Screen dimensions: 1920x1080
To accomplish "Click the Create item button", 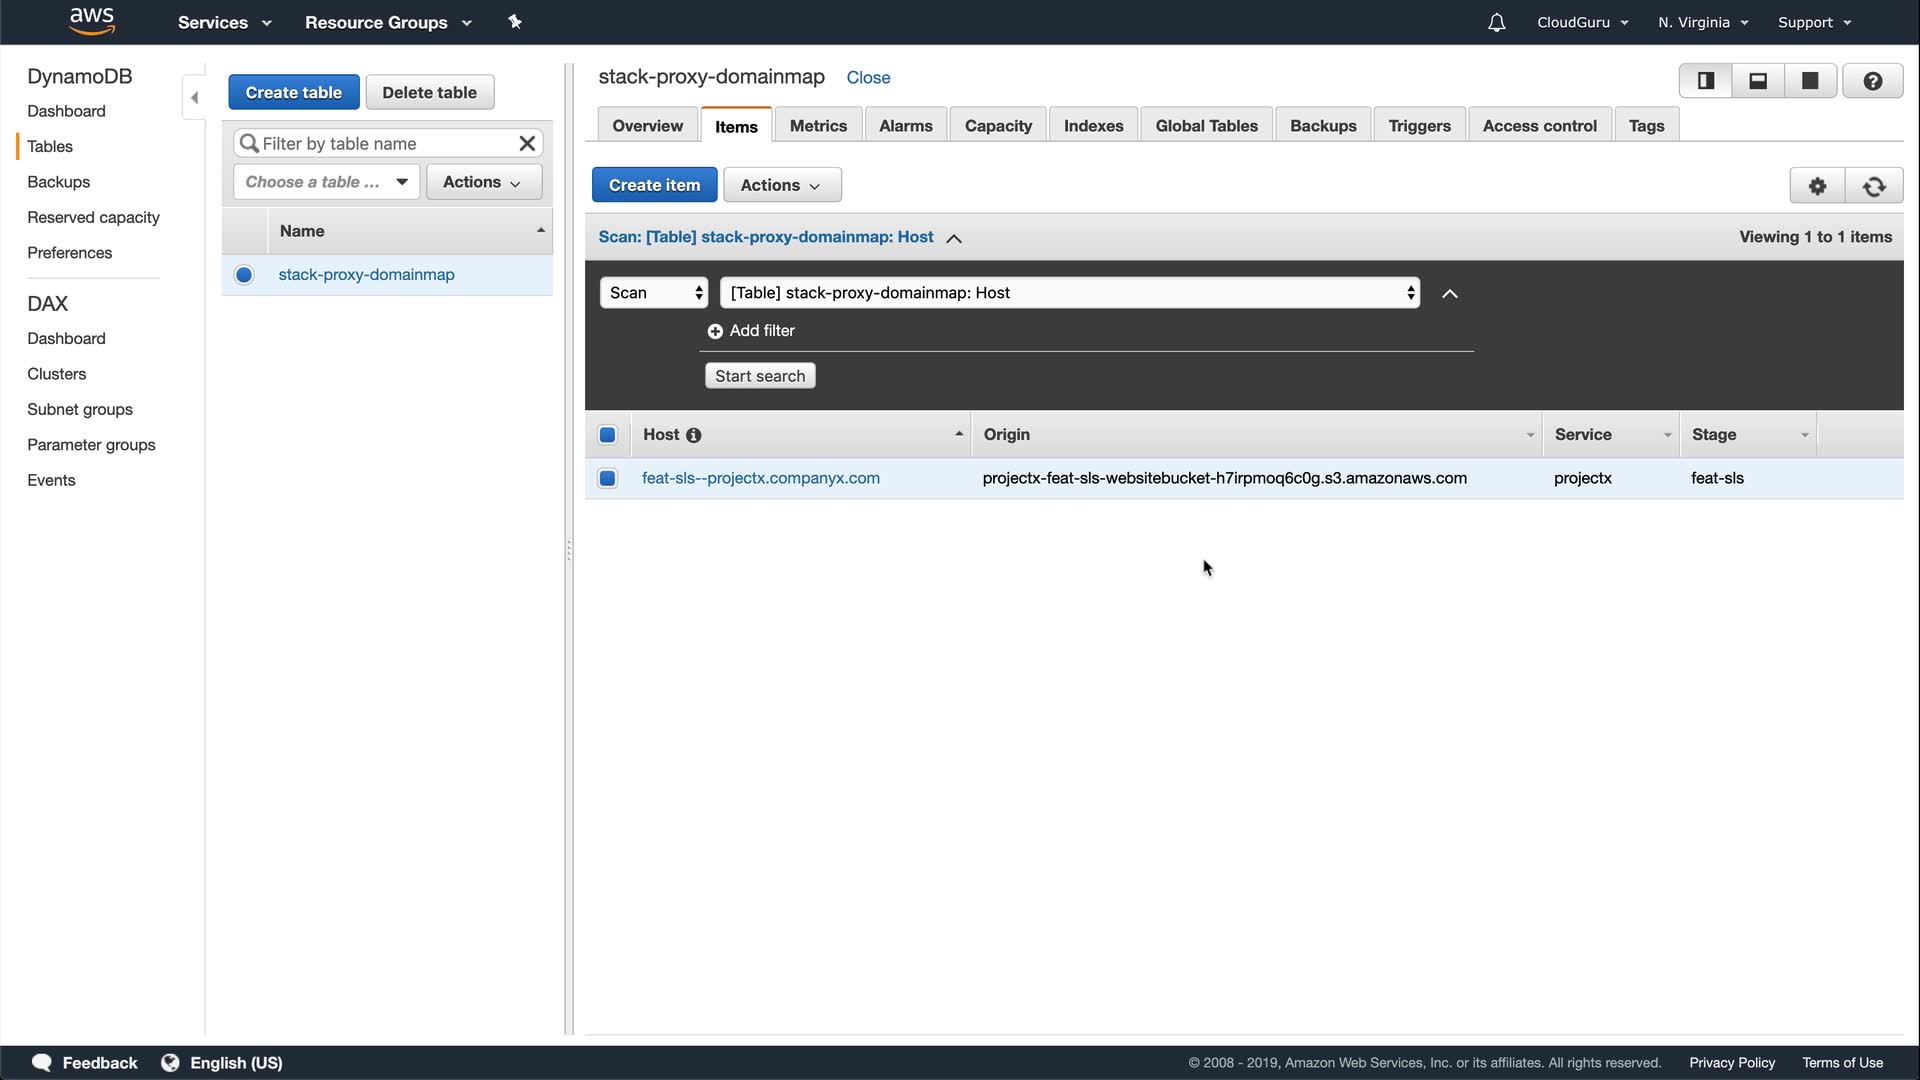I will [654, 185].
